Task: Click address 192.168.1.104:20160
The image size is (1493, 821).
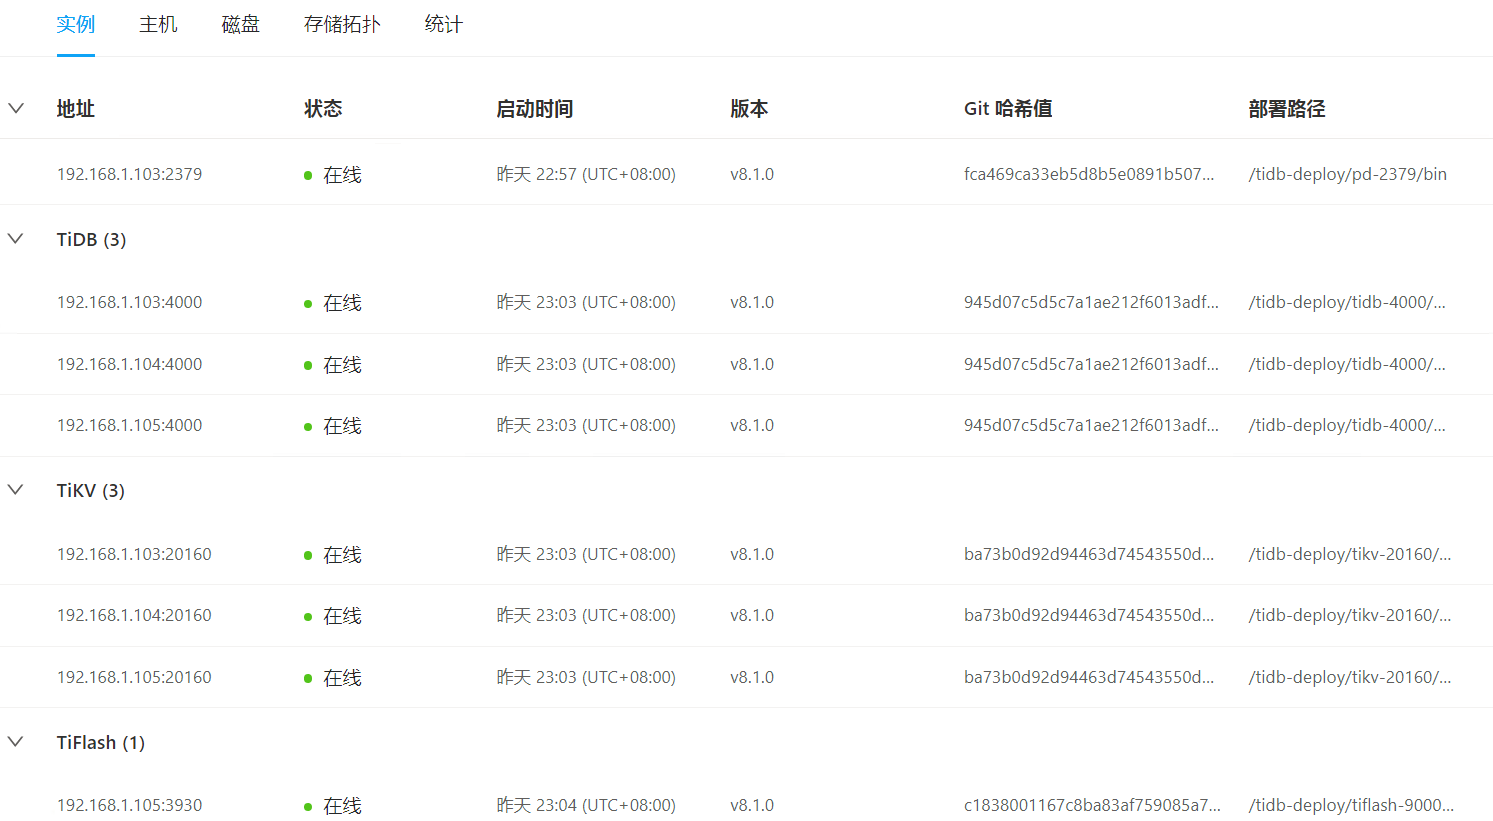Action: tap(134, 615)
